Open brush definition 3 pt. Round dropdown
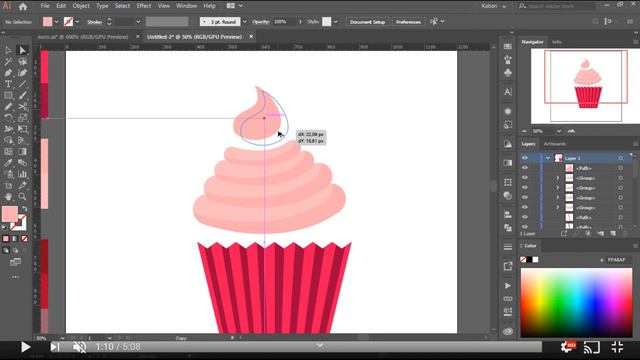The width and height of the screenshot is (640, 360). (244, 22)
